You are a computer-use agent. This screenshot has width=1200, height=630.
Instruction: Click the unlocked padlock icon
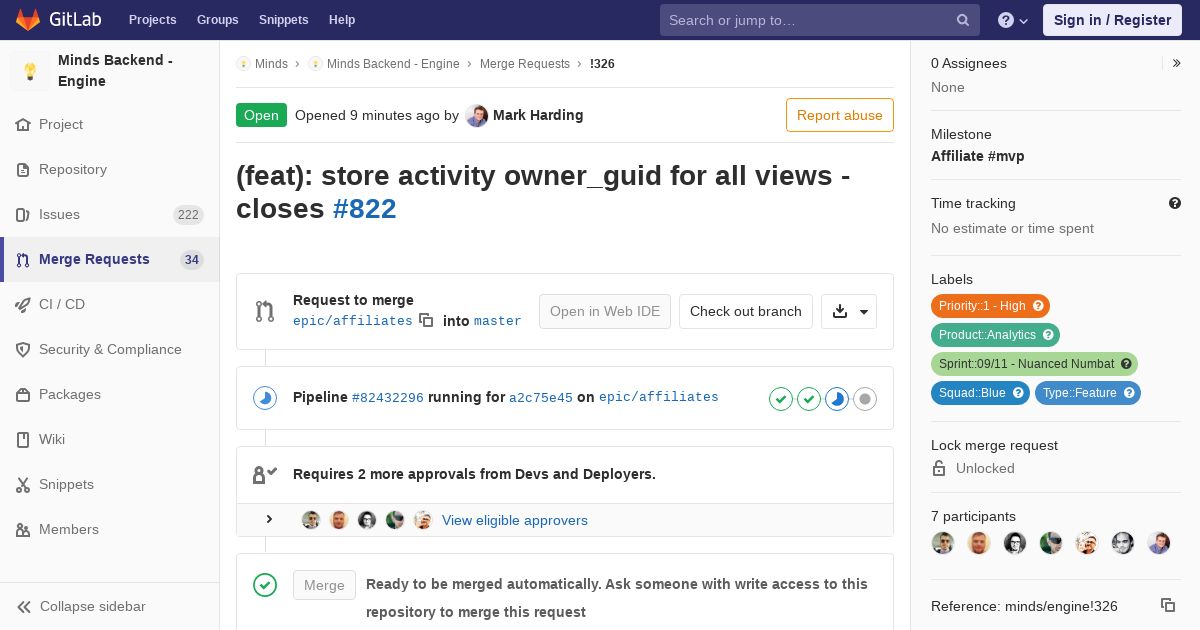coord(939,468)
